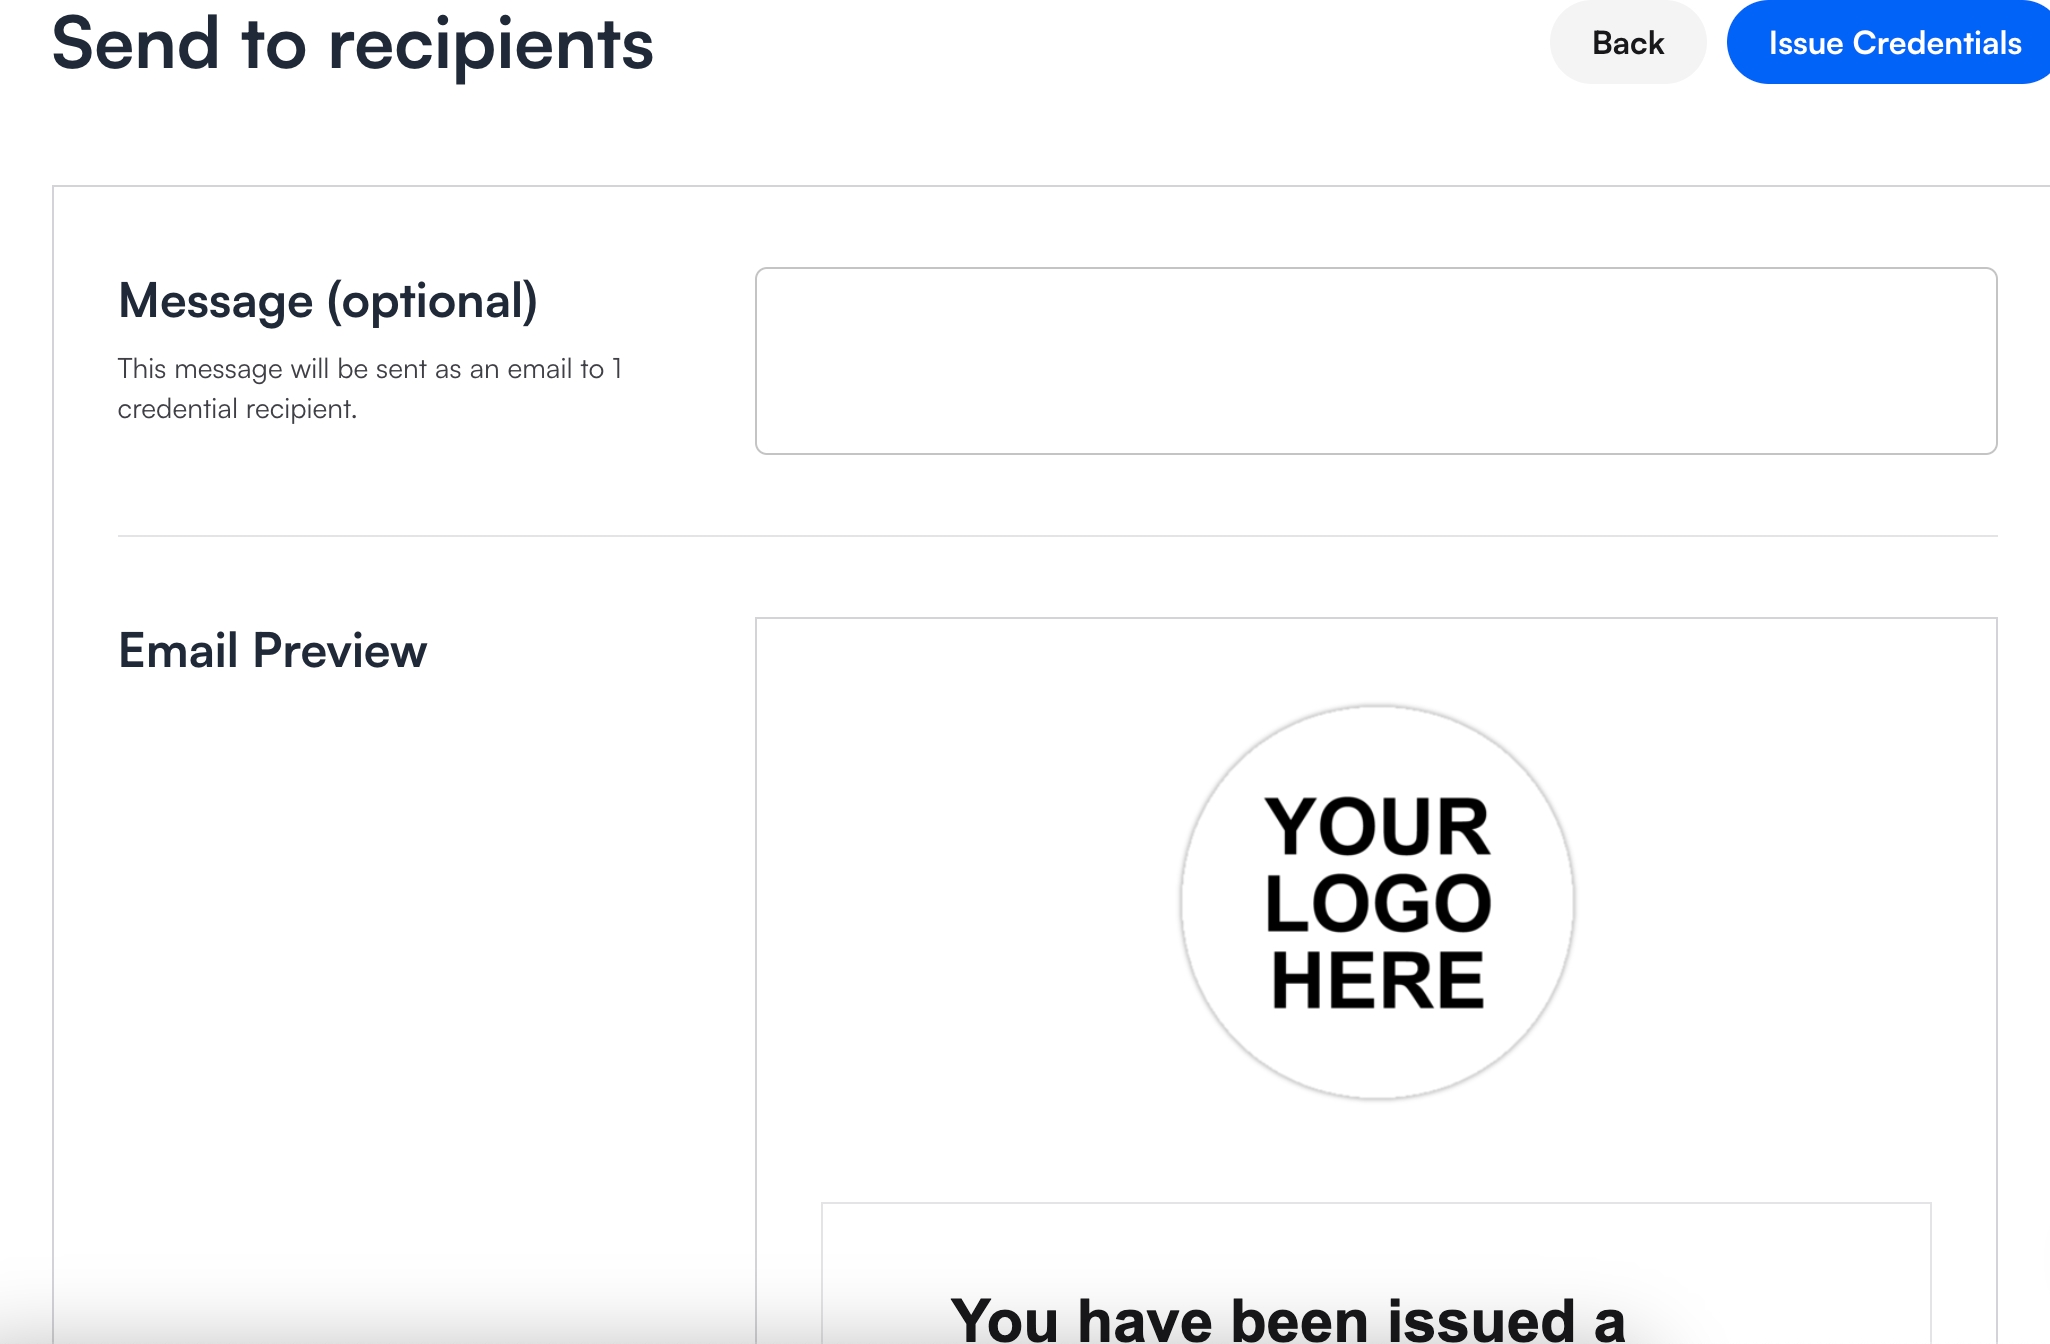Click the word YOUR in the logo
2050x1344 pixels.
[x=1377, y=827]
